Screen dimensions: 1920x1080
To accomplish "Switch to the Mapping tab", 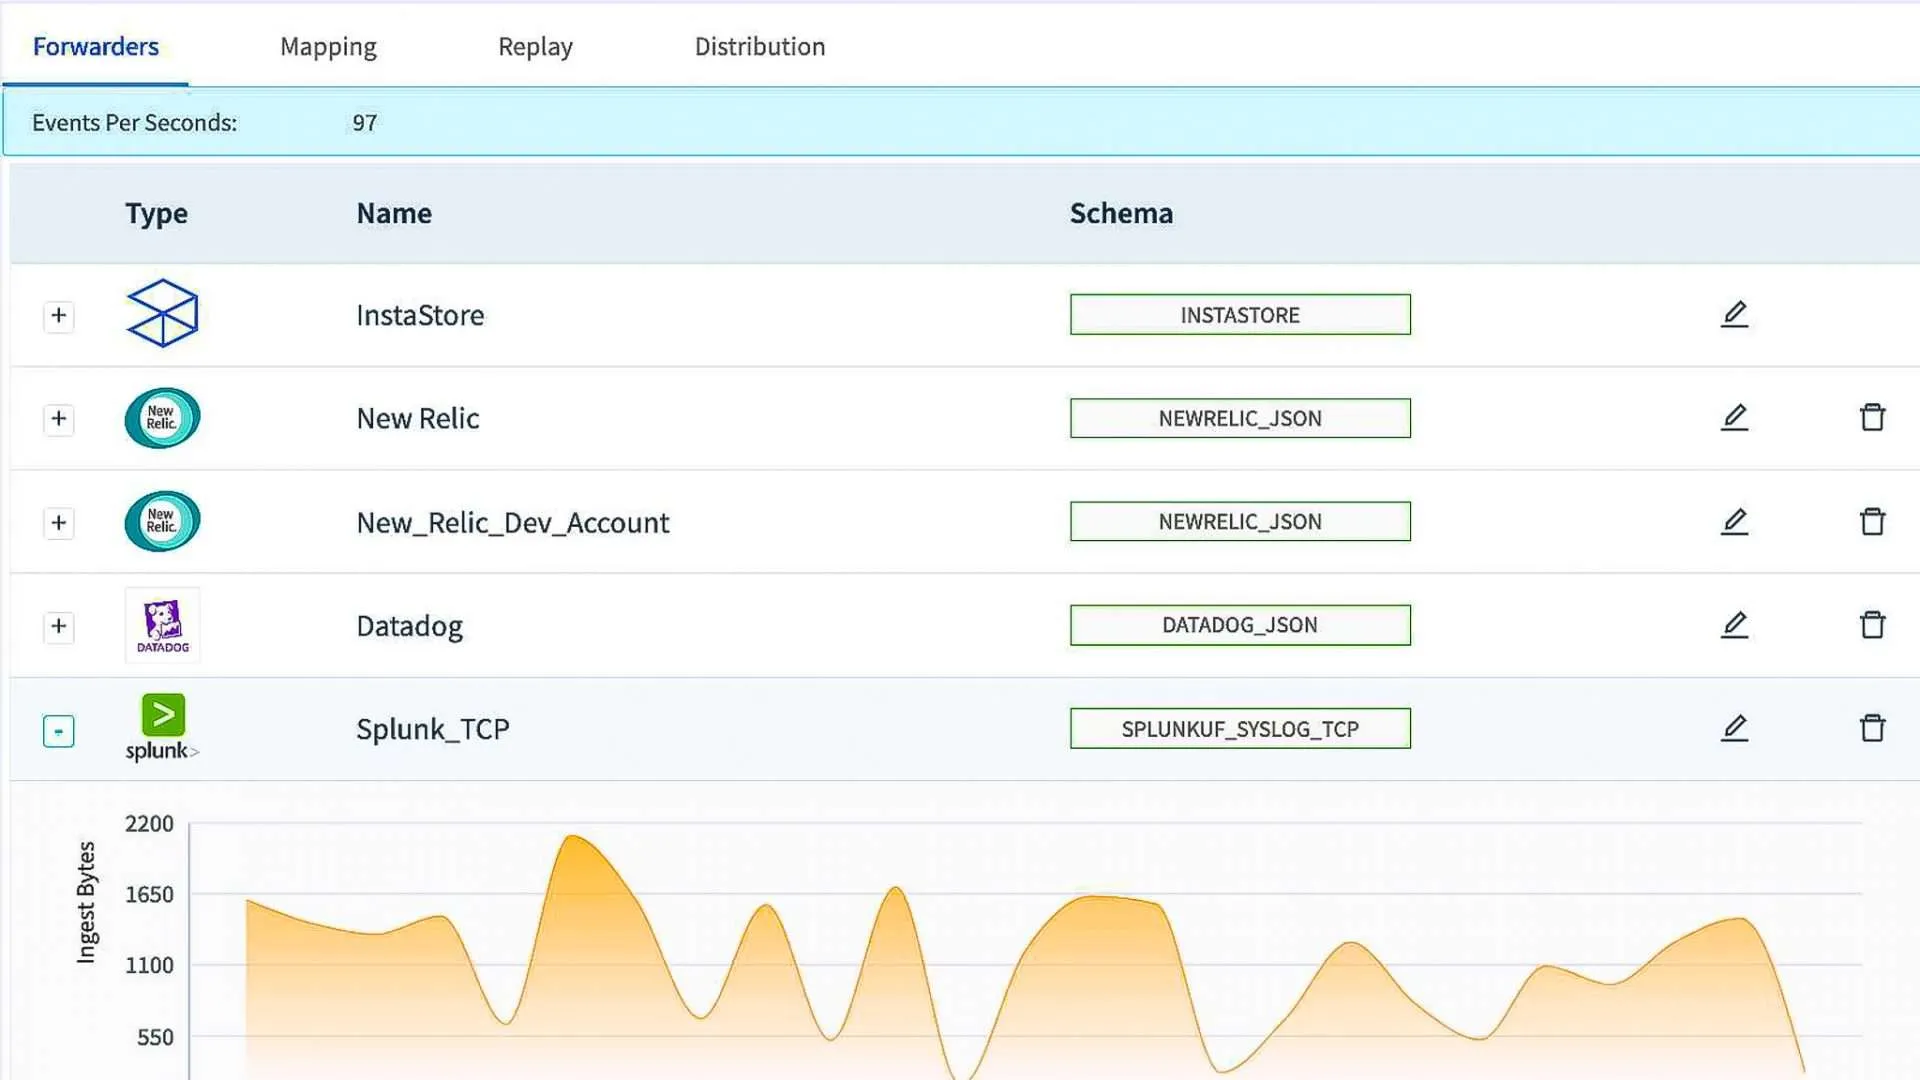I will (328, 47).
